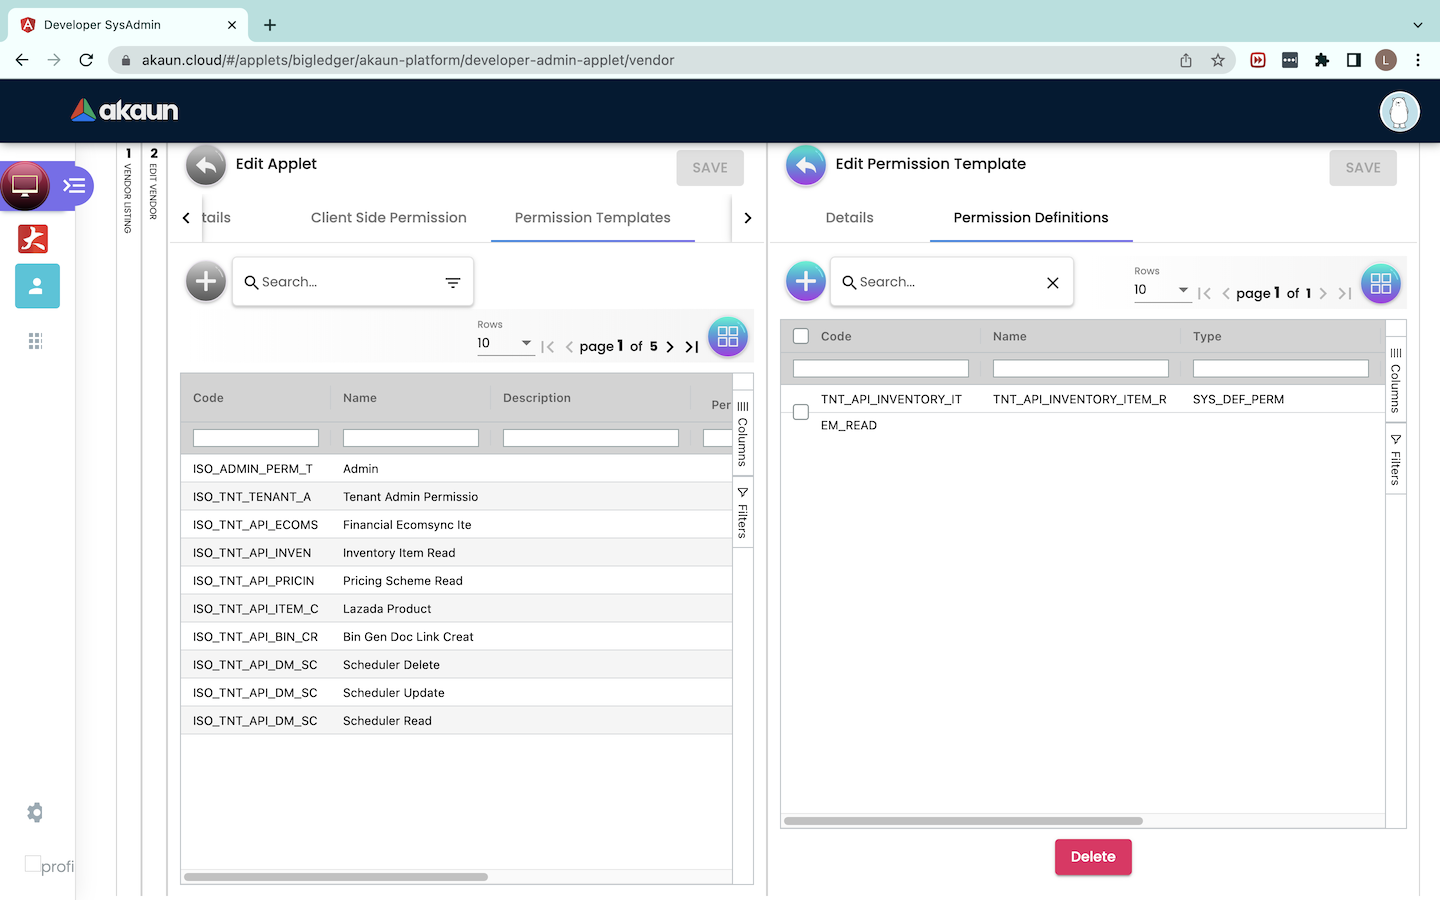Click the red Delete button
Viewport: 1440px width, 900px height.
pyautogui.click(x=1092, y=857)
